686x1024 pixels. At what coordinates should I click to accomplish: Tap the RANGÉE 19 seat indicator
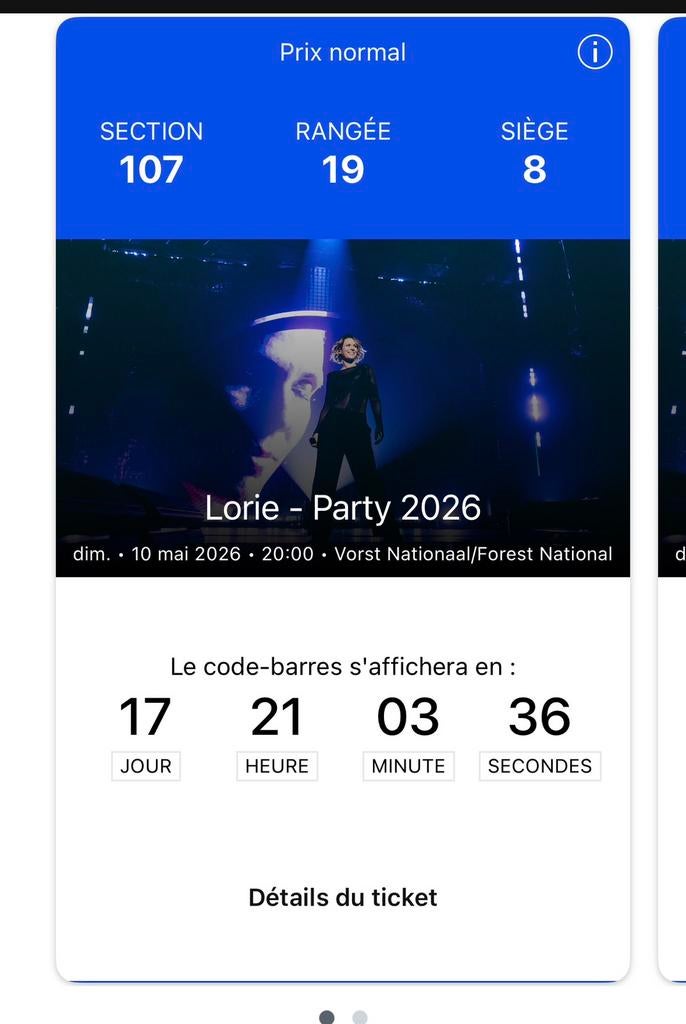(x=344, y=150)
